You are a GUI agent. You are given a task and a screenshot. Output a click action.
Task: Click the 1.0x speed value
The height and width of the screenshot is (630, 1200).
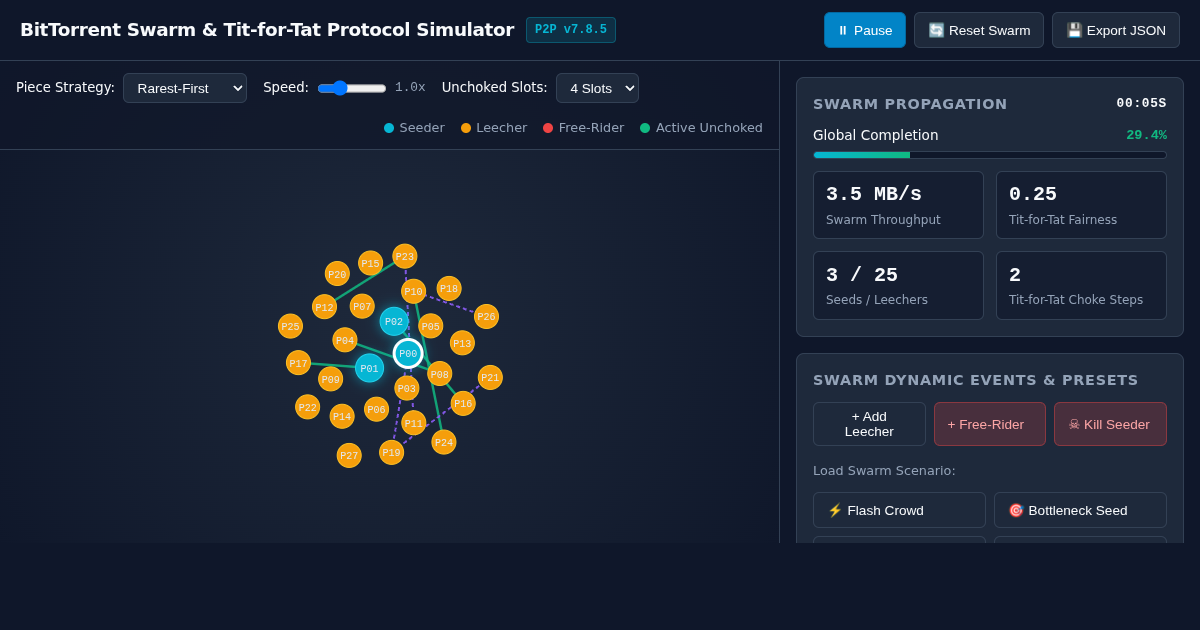[410, 88]
